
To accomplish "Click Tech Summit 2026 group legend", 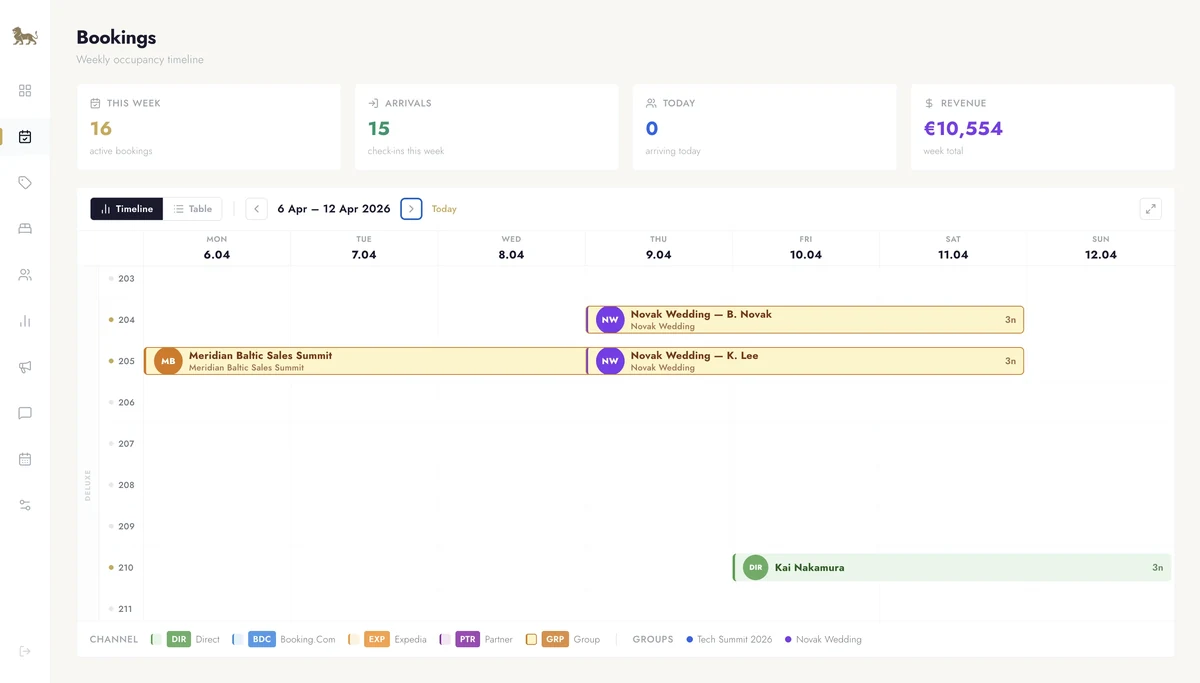I will (x=729, y=639).
